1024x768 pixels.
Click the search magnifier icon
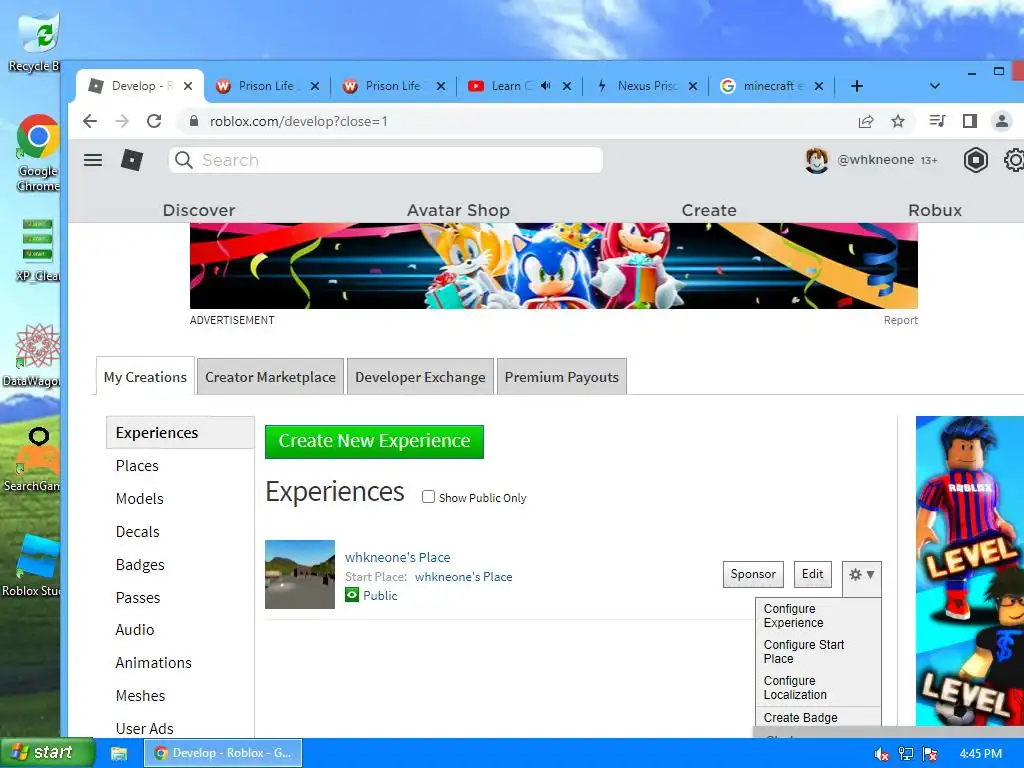(184, 160)
